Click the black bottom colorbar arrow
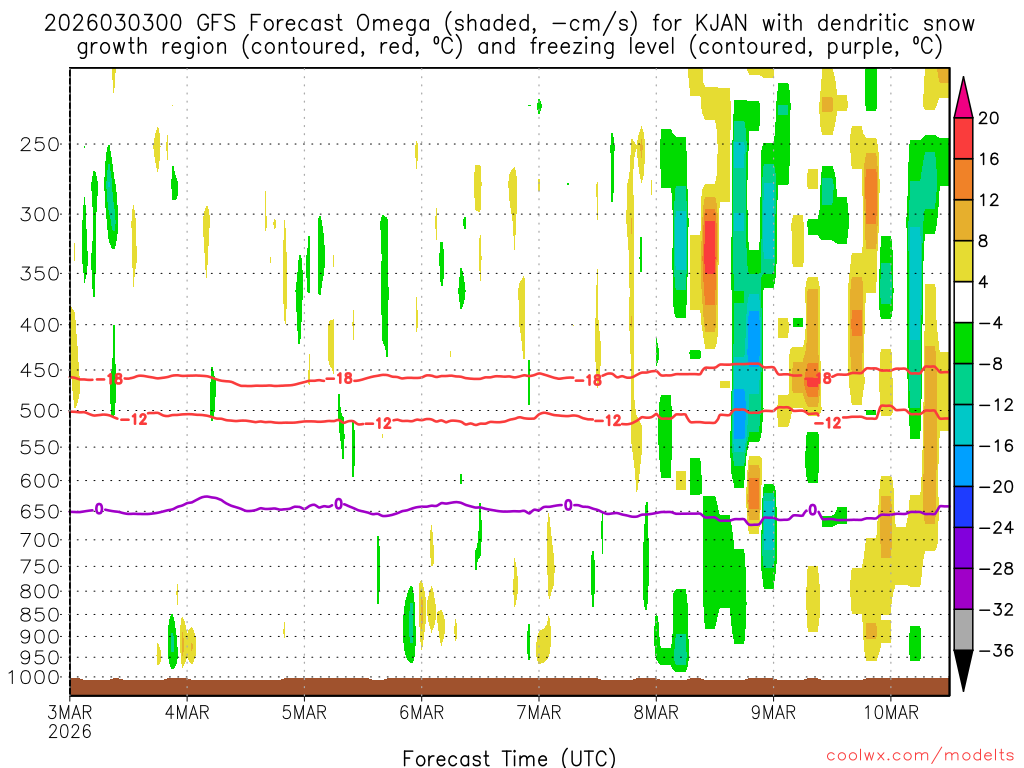 coord(963,671)
